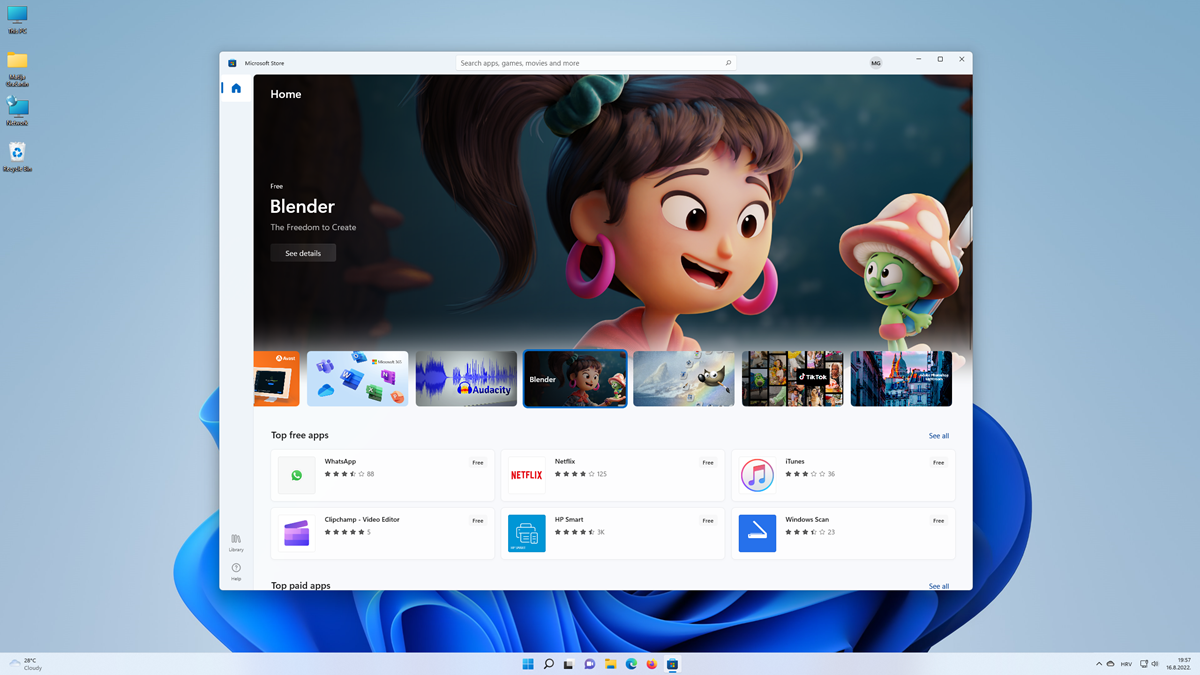Viewport: 1200px width, 675px height.
Task: Show hidden system tray icons
Action: click(x=1099, y=664)
